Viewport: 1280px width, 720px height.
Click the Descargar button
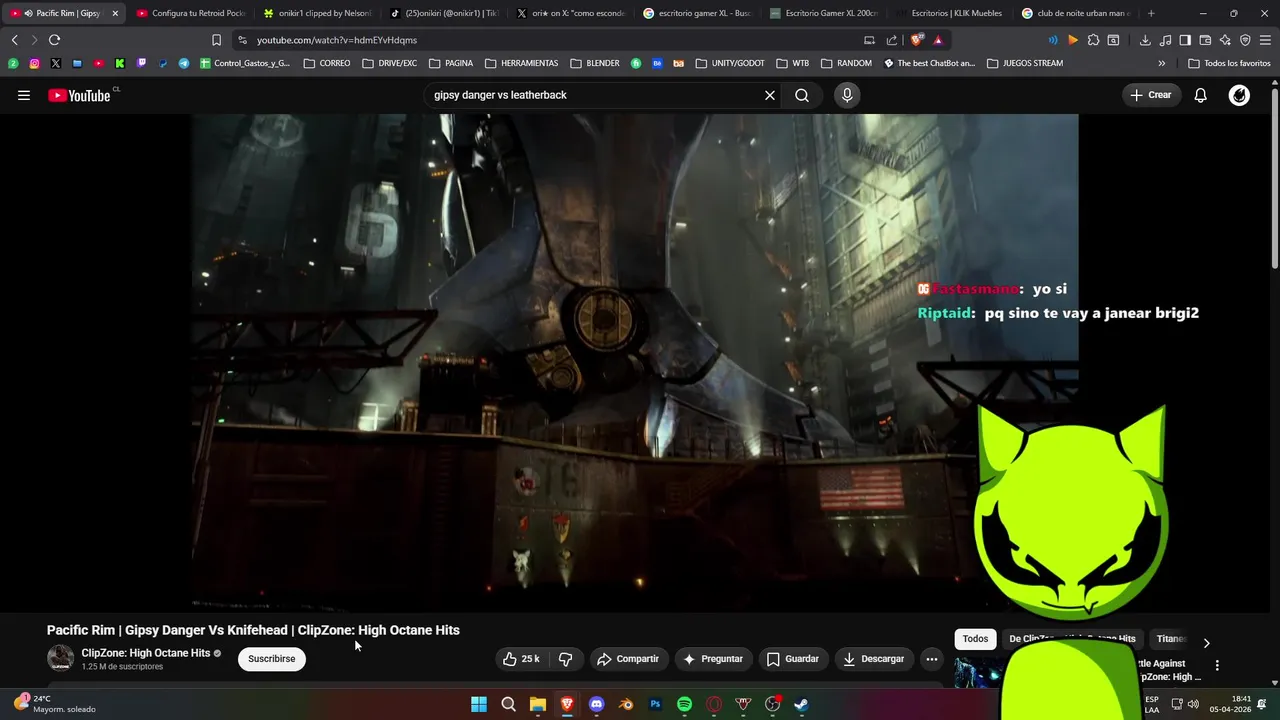(x=874, y=659)
